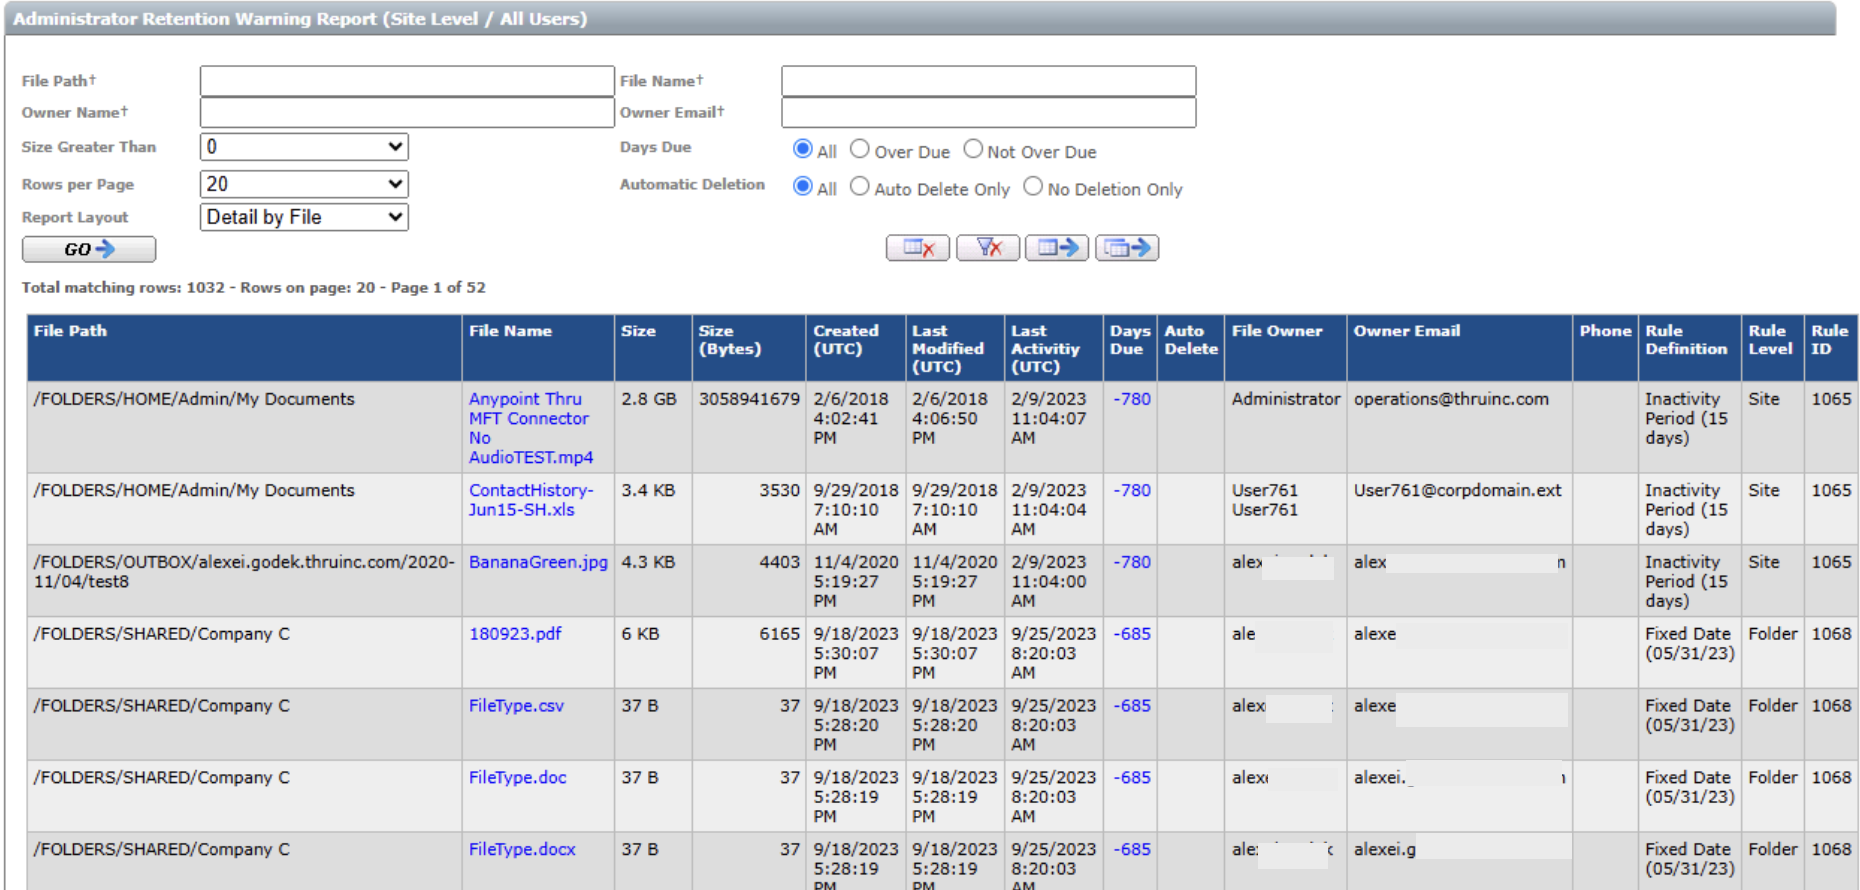
Task: Open the Report Layout dropdown
Action: point(304,217)
